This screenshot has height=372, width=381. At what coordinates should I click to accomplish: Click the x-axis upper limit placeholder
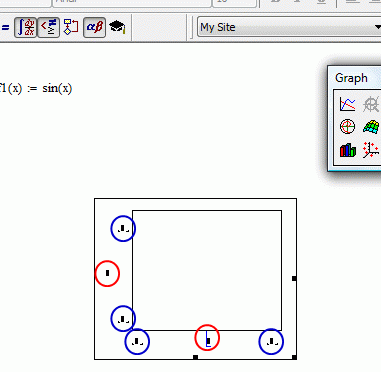(272, 342)
